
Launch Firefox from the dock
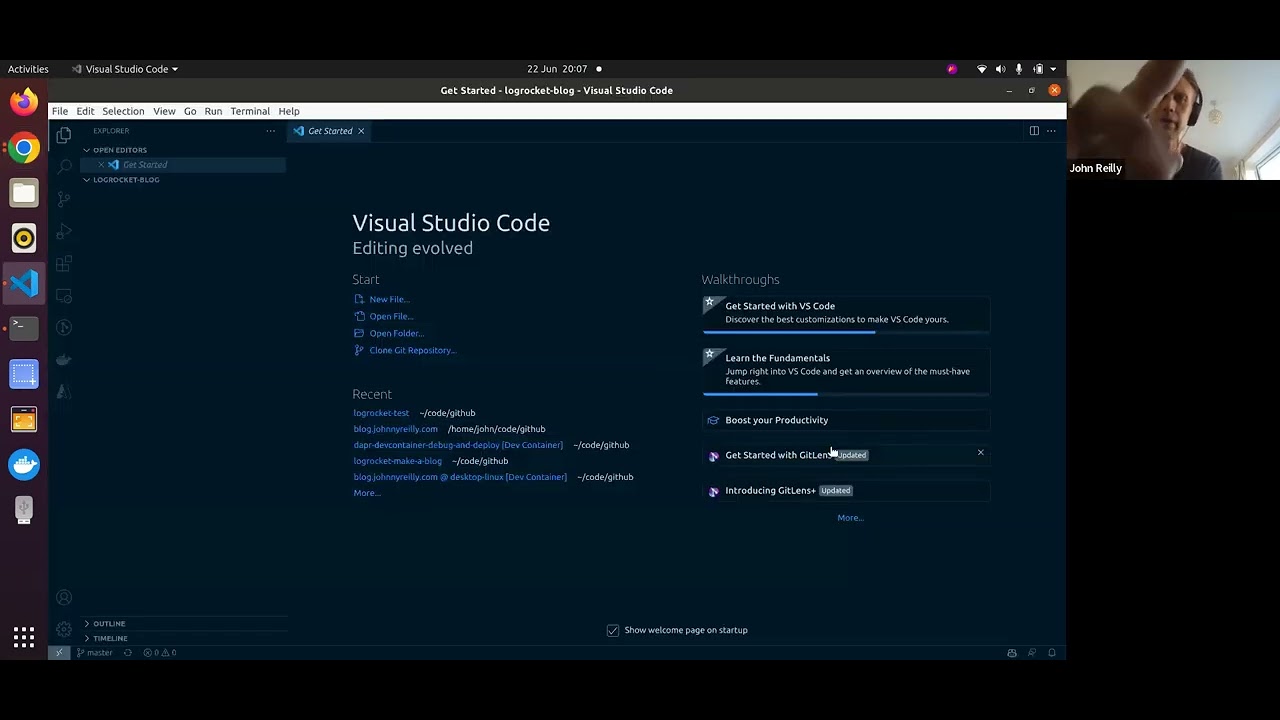click(x=24, y=102)
